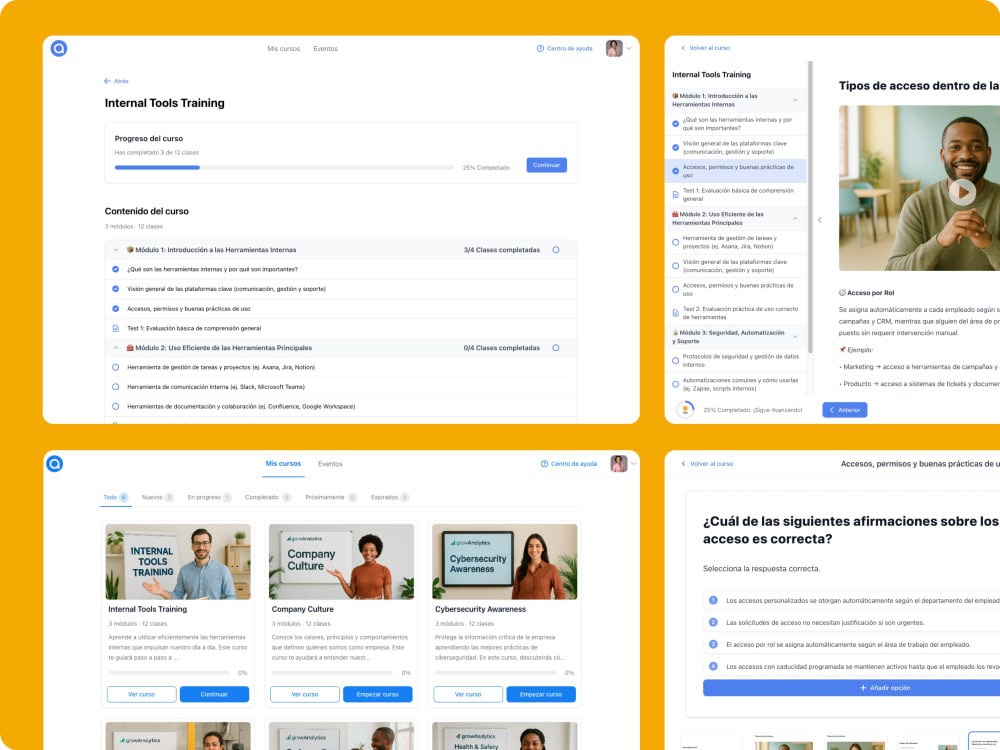Screen dimensions: 1000x750
Task: Switch to the Expirados filter tab
Action: click(x=390, y=497)
